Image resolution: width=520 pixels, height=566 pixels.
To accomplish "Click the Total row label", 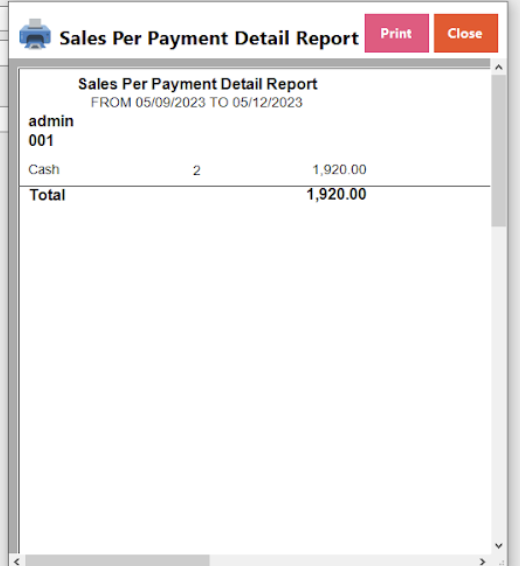I will pyautogui.click(x=47, y=195).
